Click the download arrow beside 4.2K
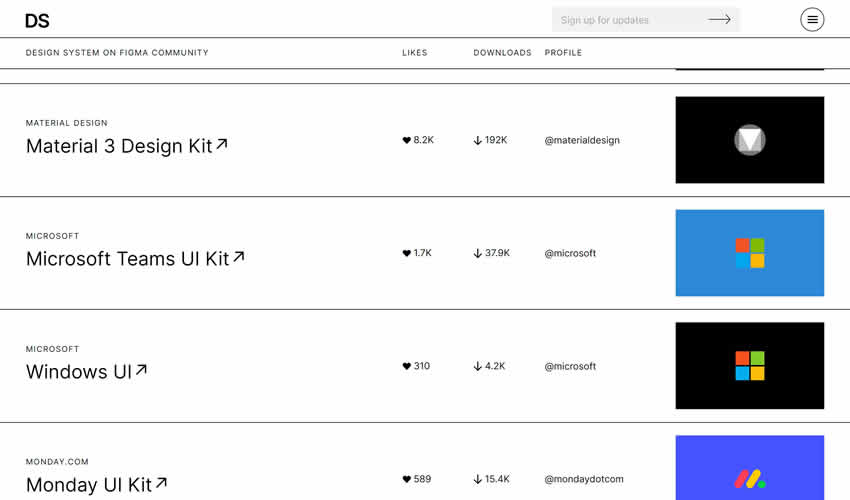Image resolution: width=850 pixels, height=500 pixels. [x=478, y=367]
